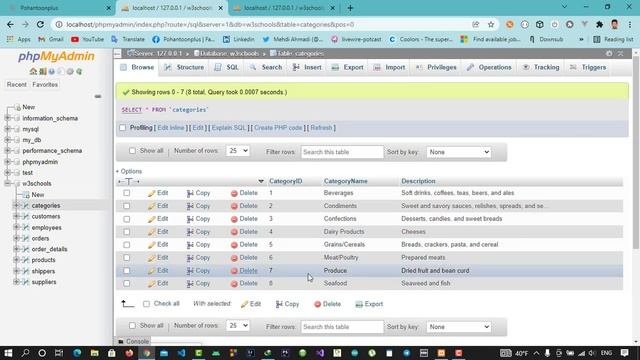Click the Copy icon for Condiments row
Image resolution: width=640 pixels, height=360 pixels.
coord(190,206)
